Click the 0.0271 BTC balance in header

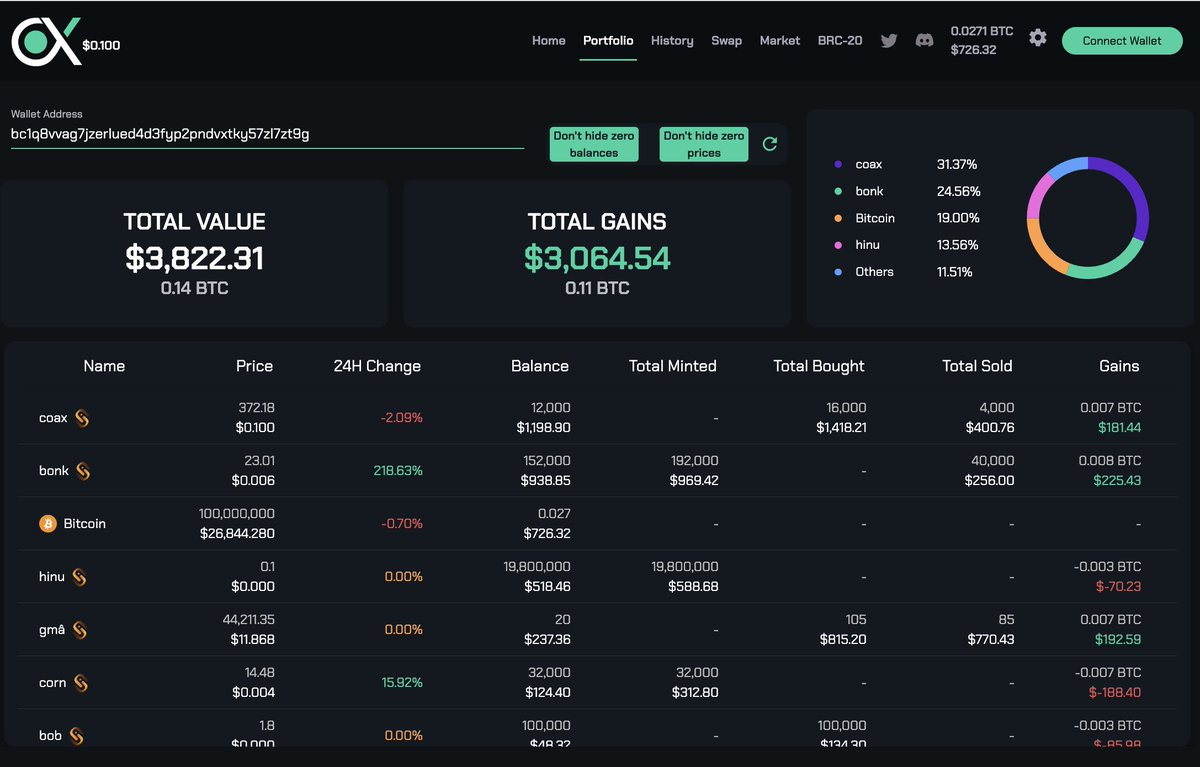coord(982,31)
